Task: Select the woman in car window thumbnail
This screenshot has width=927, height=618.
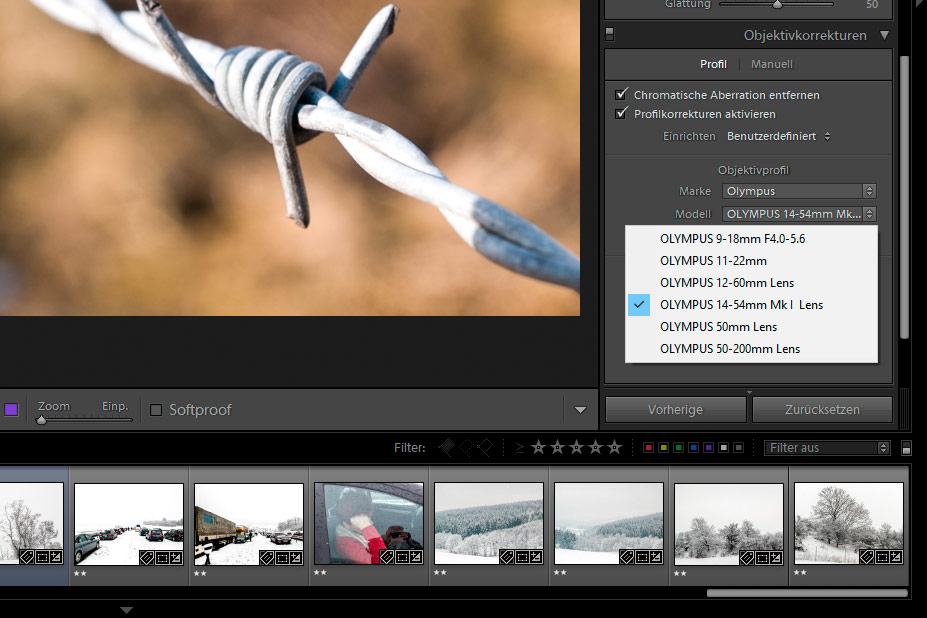Action: [369, 523]
